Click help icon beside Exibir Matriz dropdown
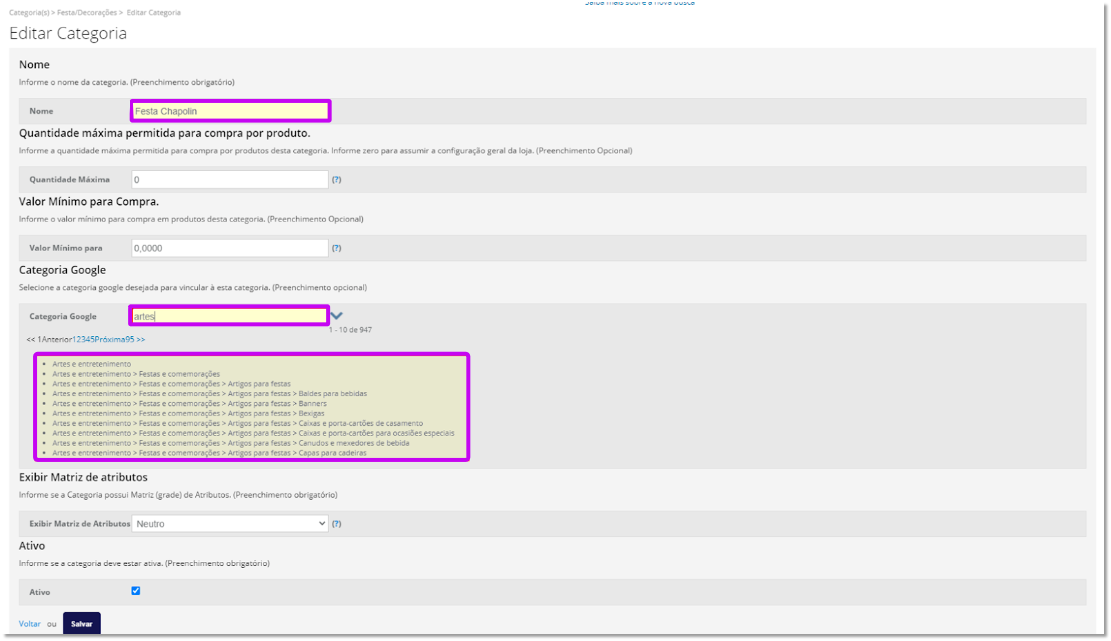1111x641 pixels. tap(337, 524)
